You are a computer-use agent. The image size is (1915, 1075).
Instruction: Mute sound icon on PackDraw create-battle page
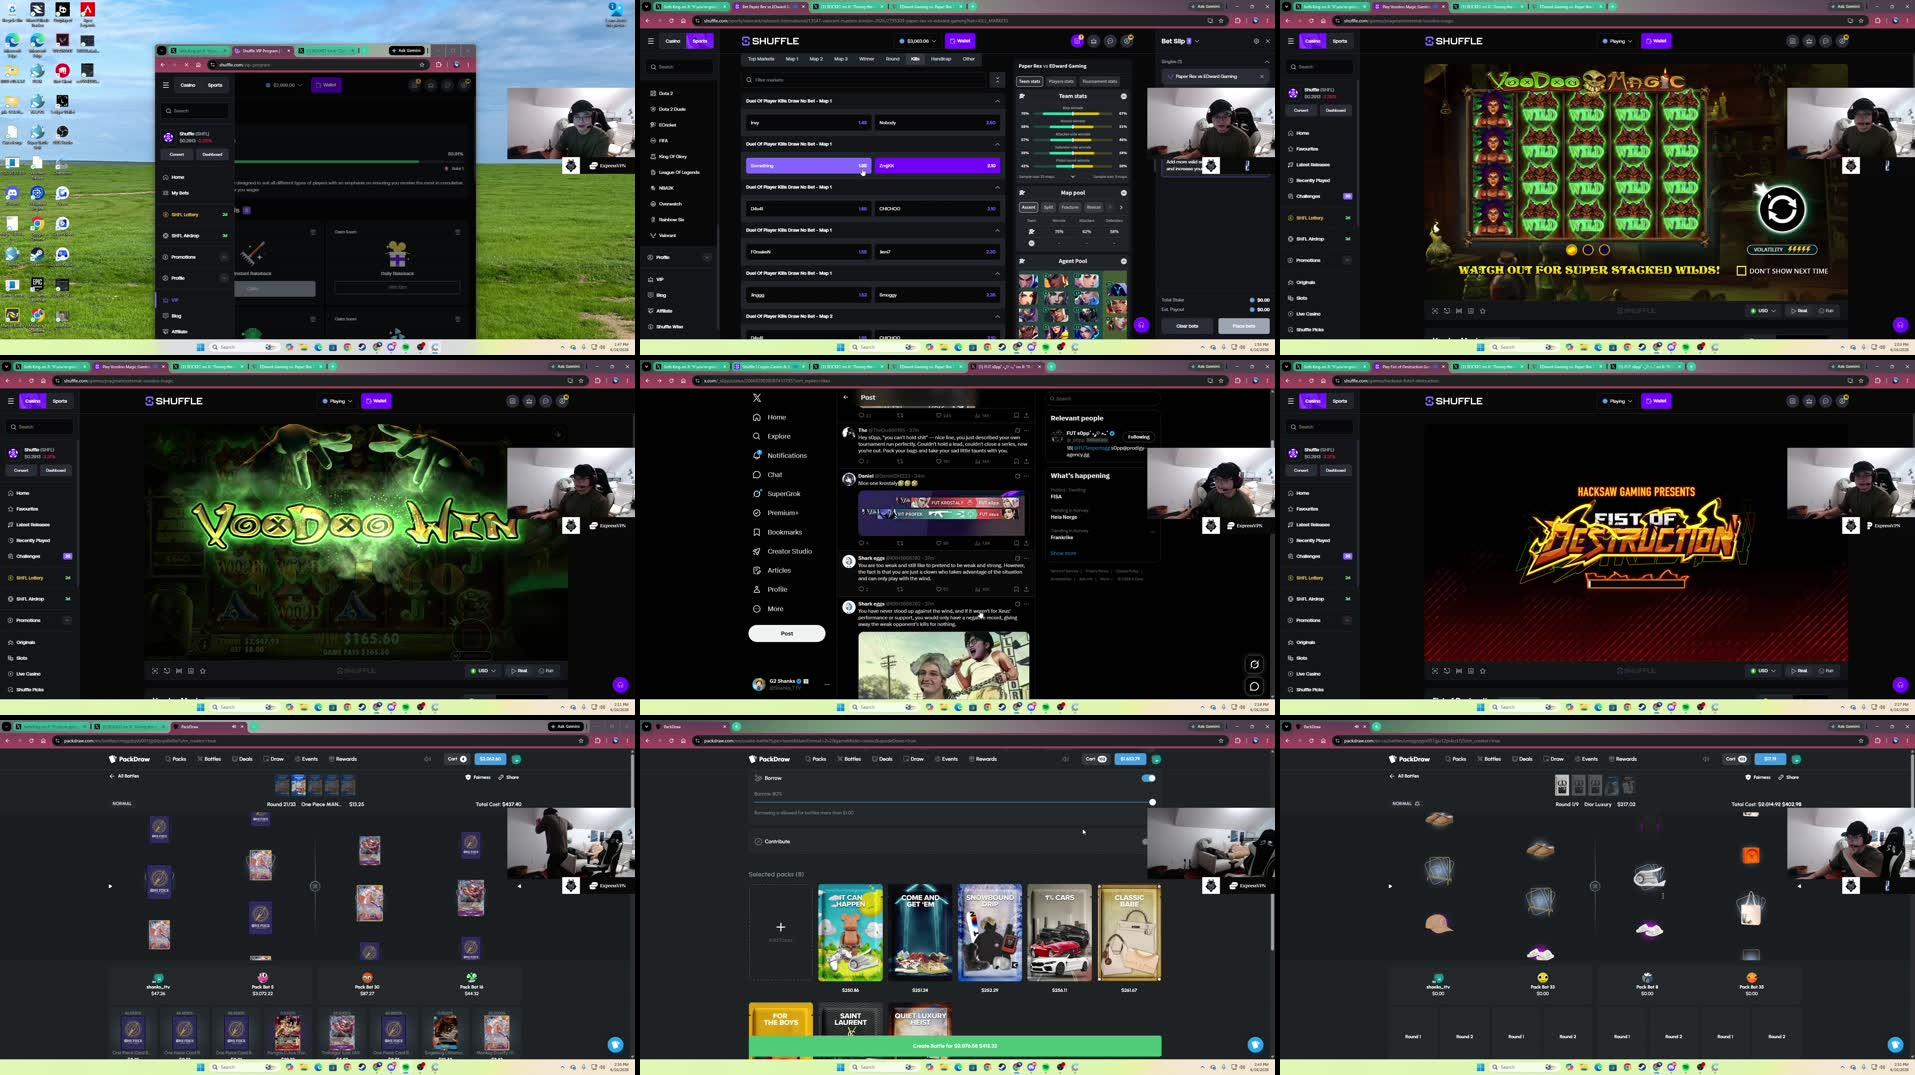pyautogui.click(x=1066, y=759)
